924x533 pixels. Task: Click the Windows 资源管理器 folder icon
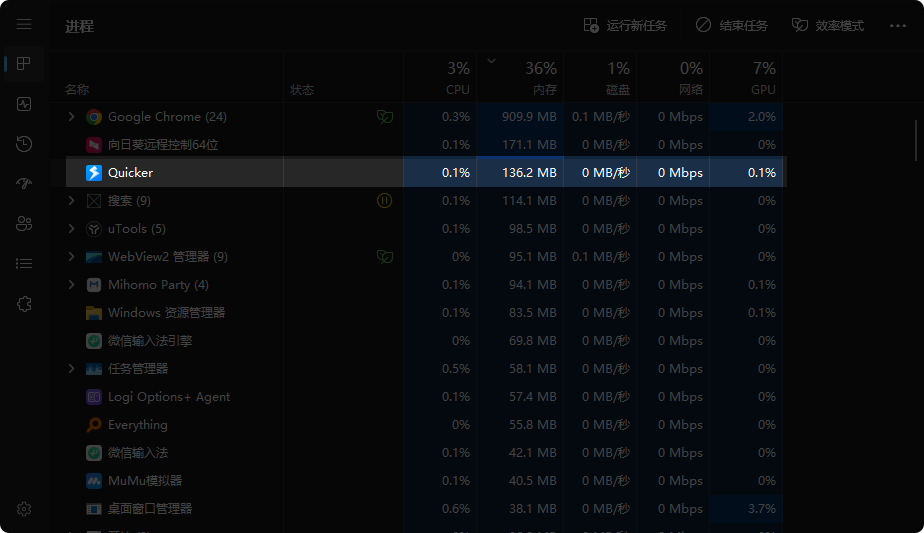point(94,312)
